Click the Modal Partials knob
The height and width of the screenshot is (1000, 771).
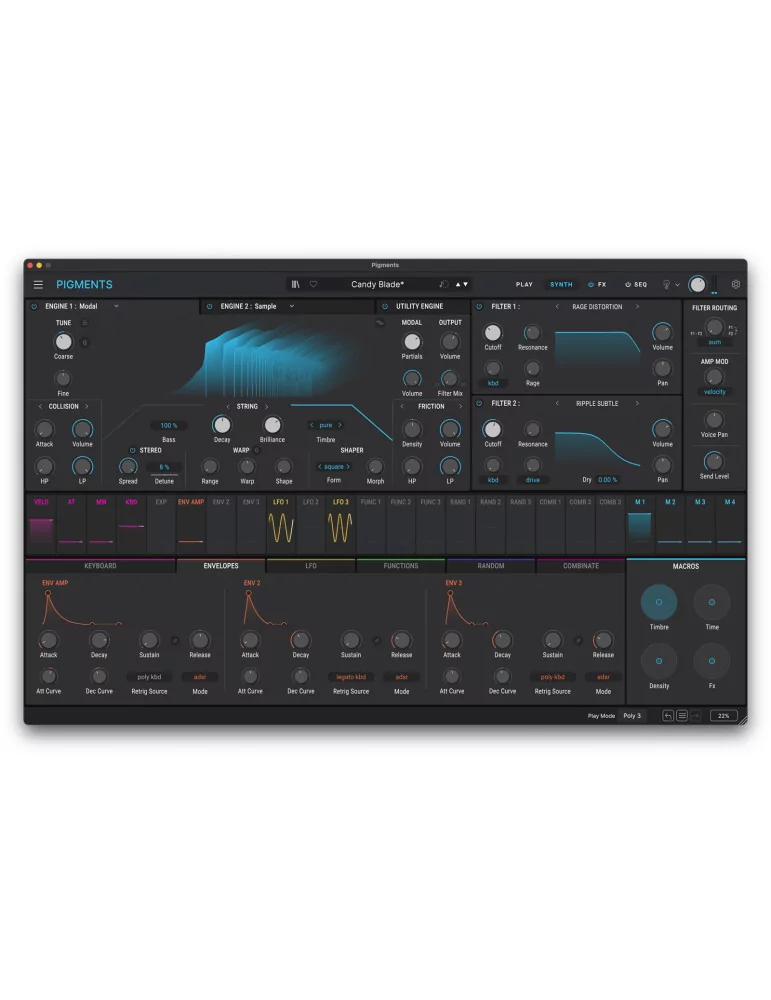tap(412, 342)
